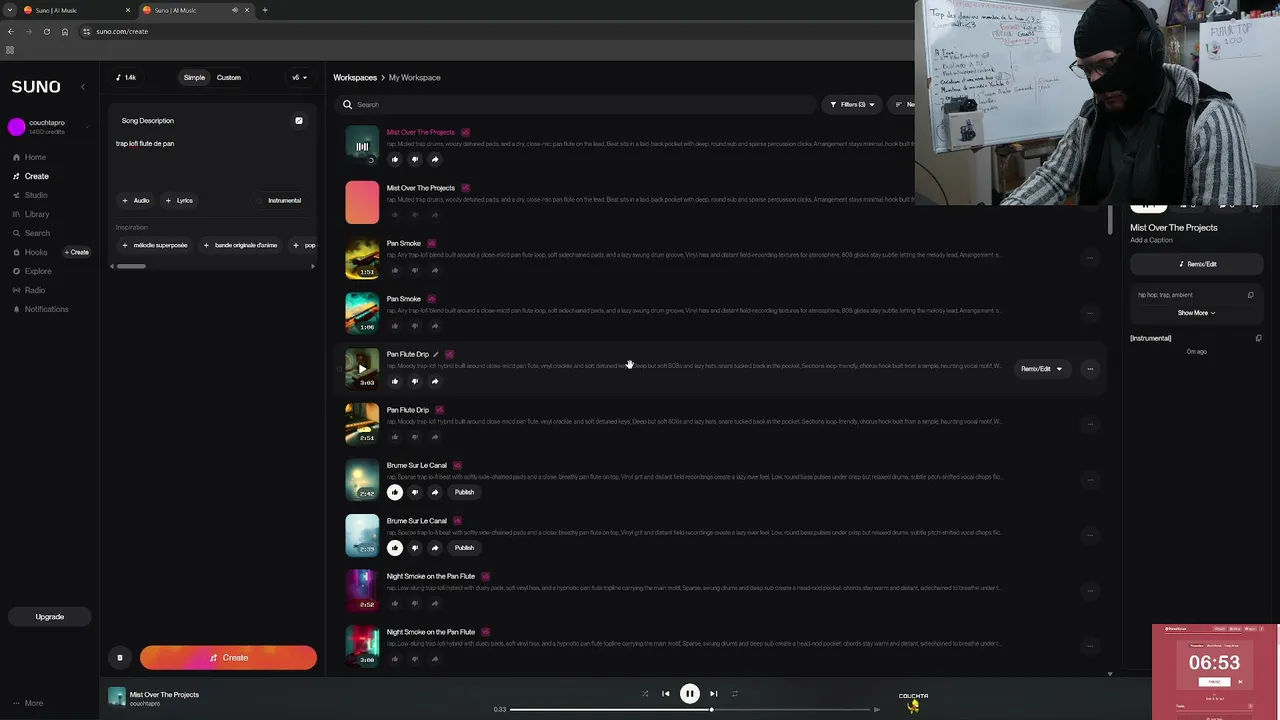Go to Explore in the sidebar

tap(38, 271)
